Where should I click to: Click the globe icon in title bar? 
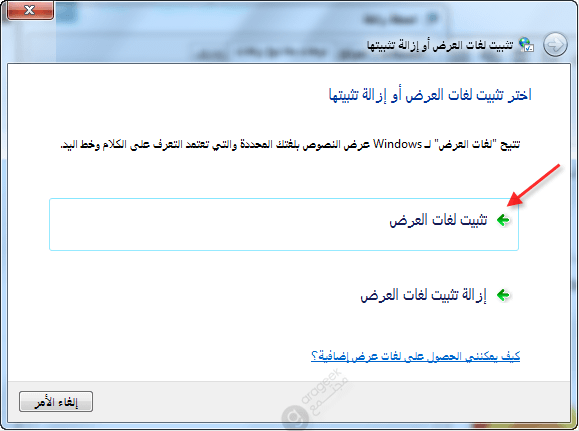[x=526, y=45]
